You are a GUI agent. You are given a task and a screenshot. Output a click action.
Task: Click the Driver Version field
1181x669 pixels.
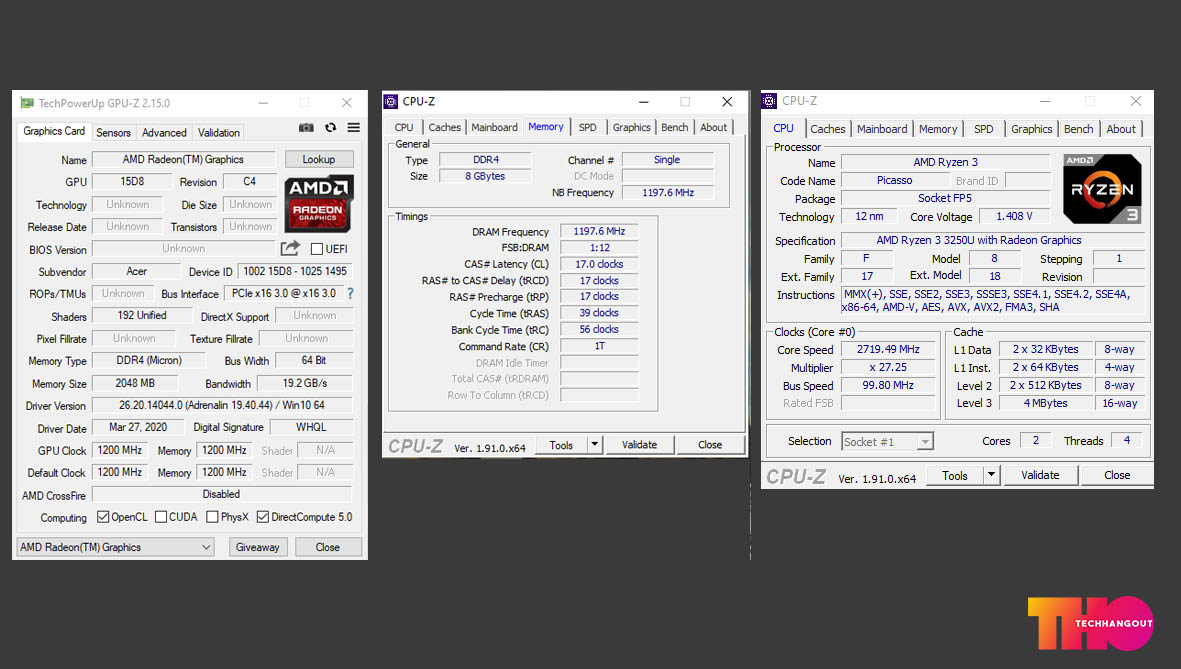(221, 405)
